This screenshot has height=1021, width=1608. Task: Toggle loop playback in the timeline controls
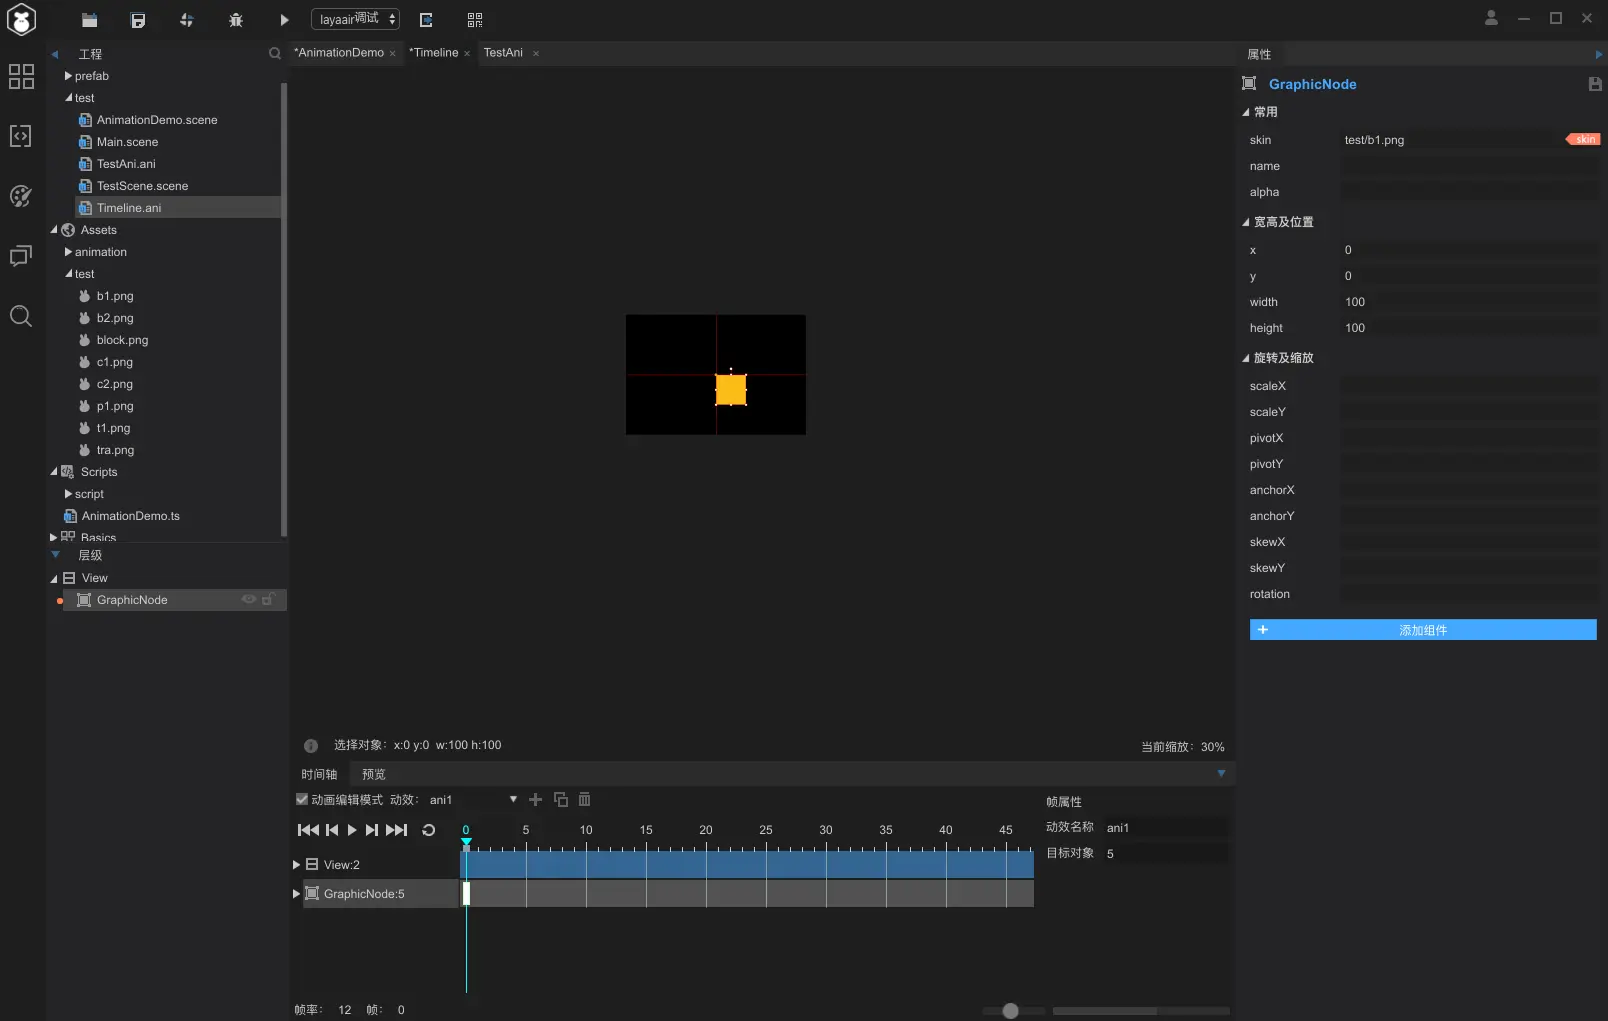(429, 830)
